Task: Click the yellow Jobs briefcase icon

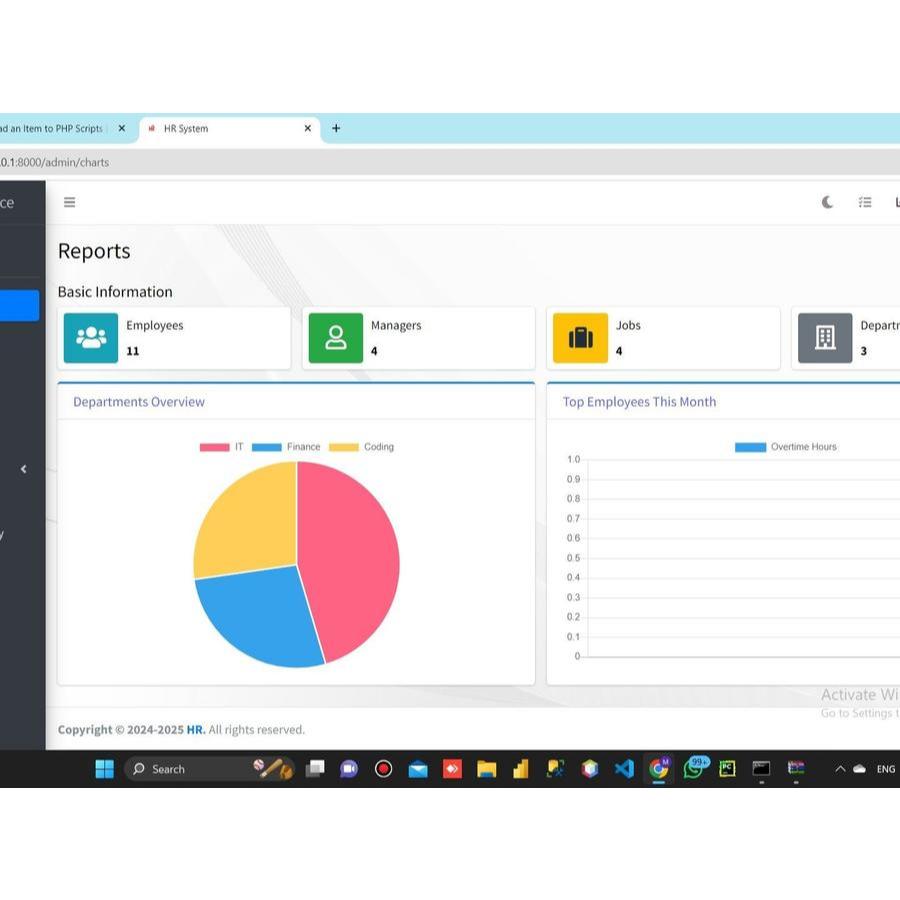Action: 580,338
